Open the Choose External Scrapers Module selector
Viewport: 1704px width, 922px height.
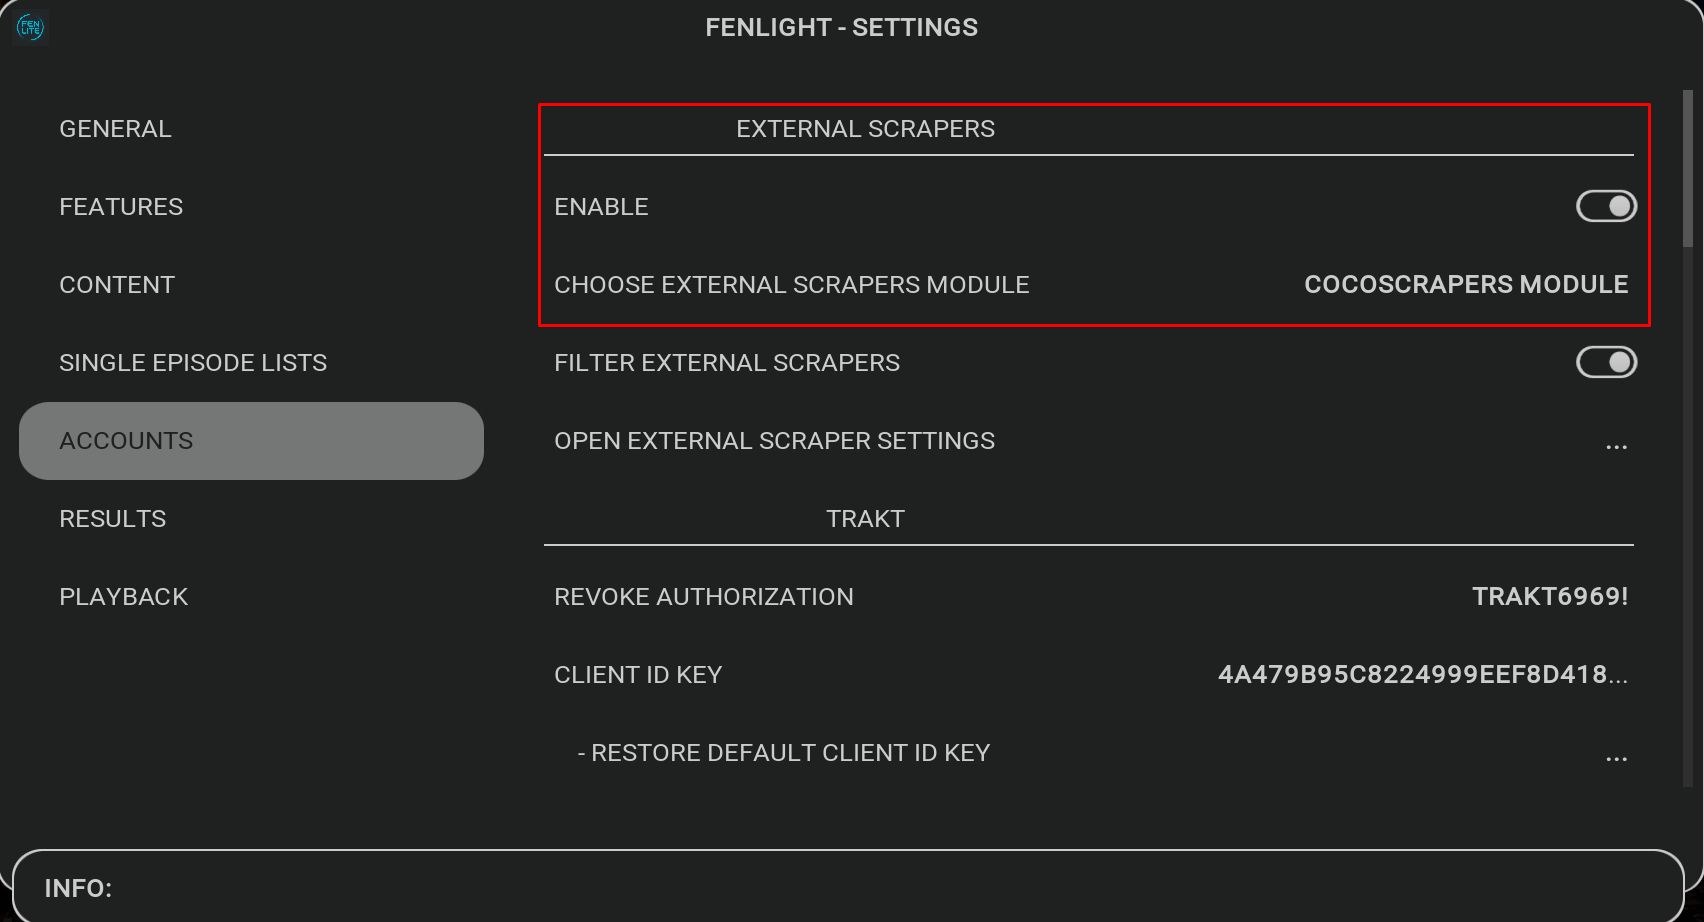pyautogui.click(x=791, y=285)
